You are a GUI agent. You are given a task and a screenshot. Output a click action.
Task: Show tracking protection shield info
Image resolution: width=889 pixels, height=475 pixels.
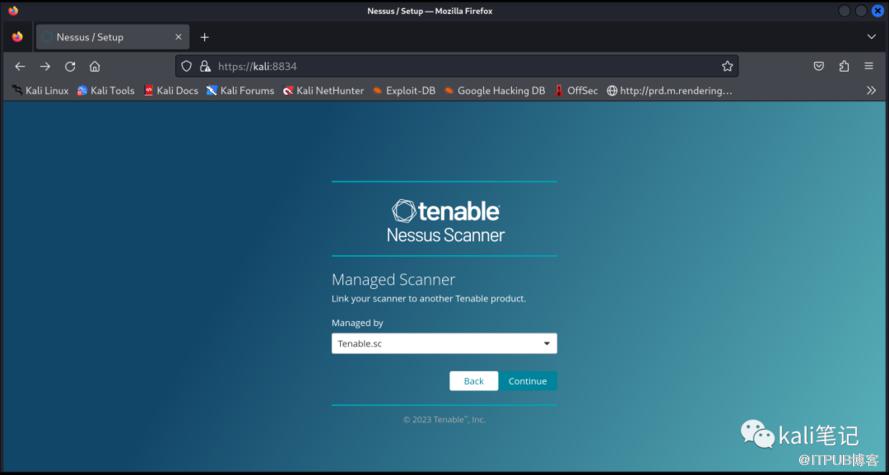tap(187, 66)
